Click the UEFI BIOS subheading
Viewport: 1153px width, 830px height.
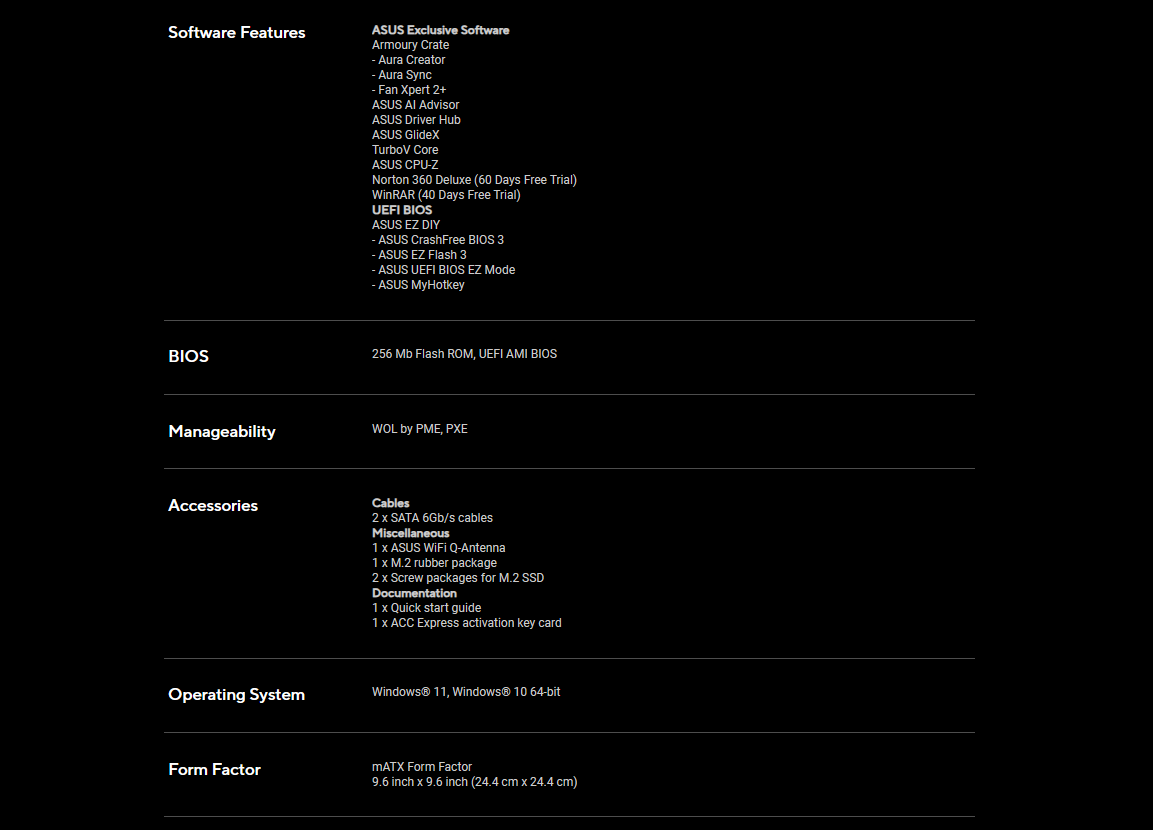pos(402,210)
